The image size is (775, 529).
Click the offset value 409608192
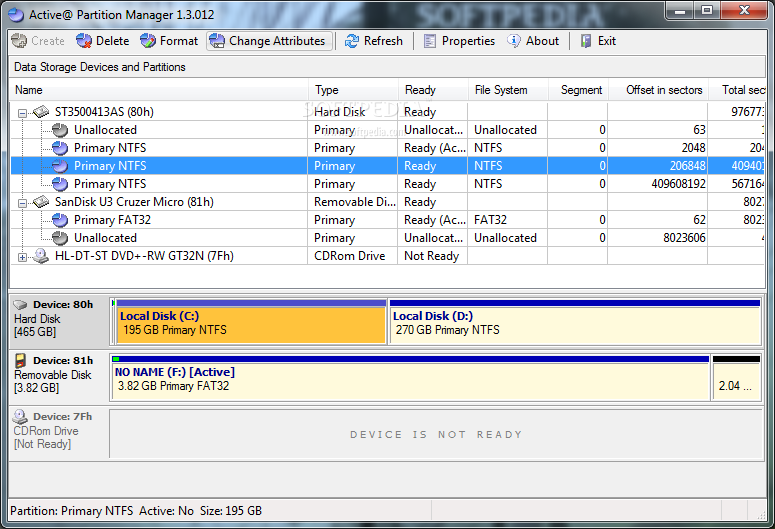678,184
